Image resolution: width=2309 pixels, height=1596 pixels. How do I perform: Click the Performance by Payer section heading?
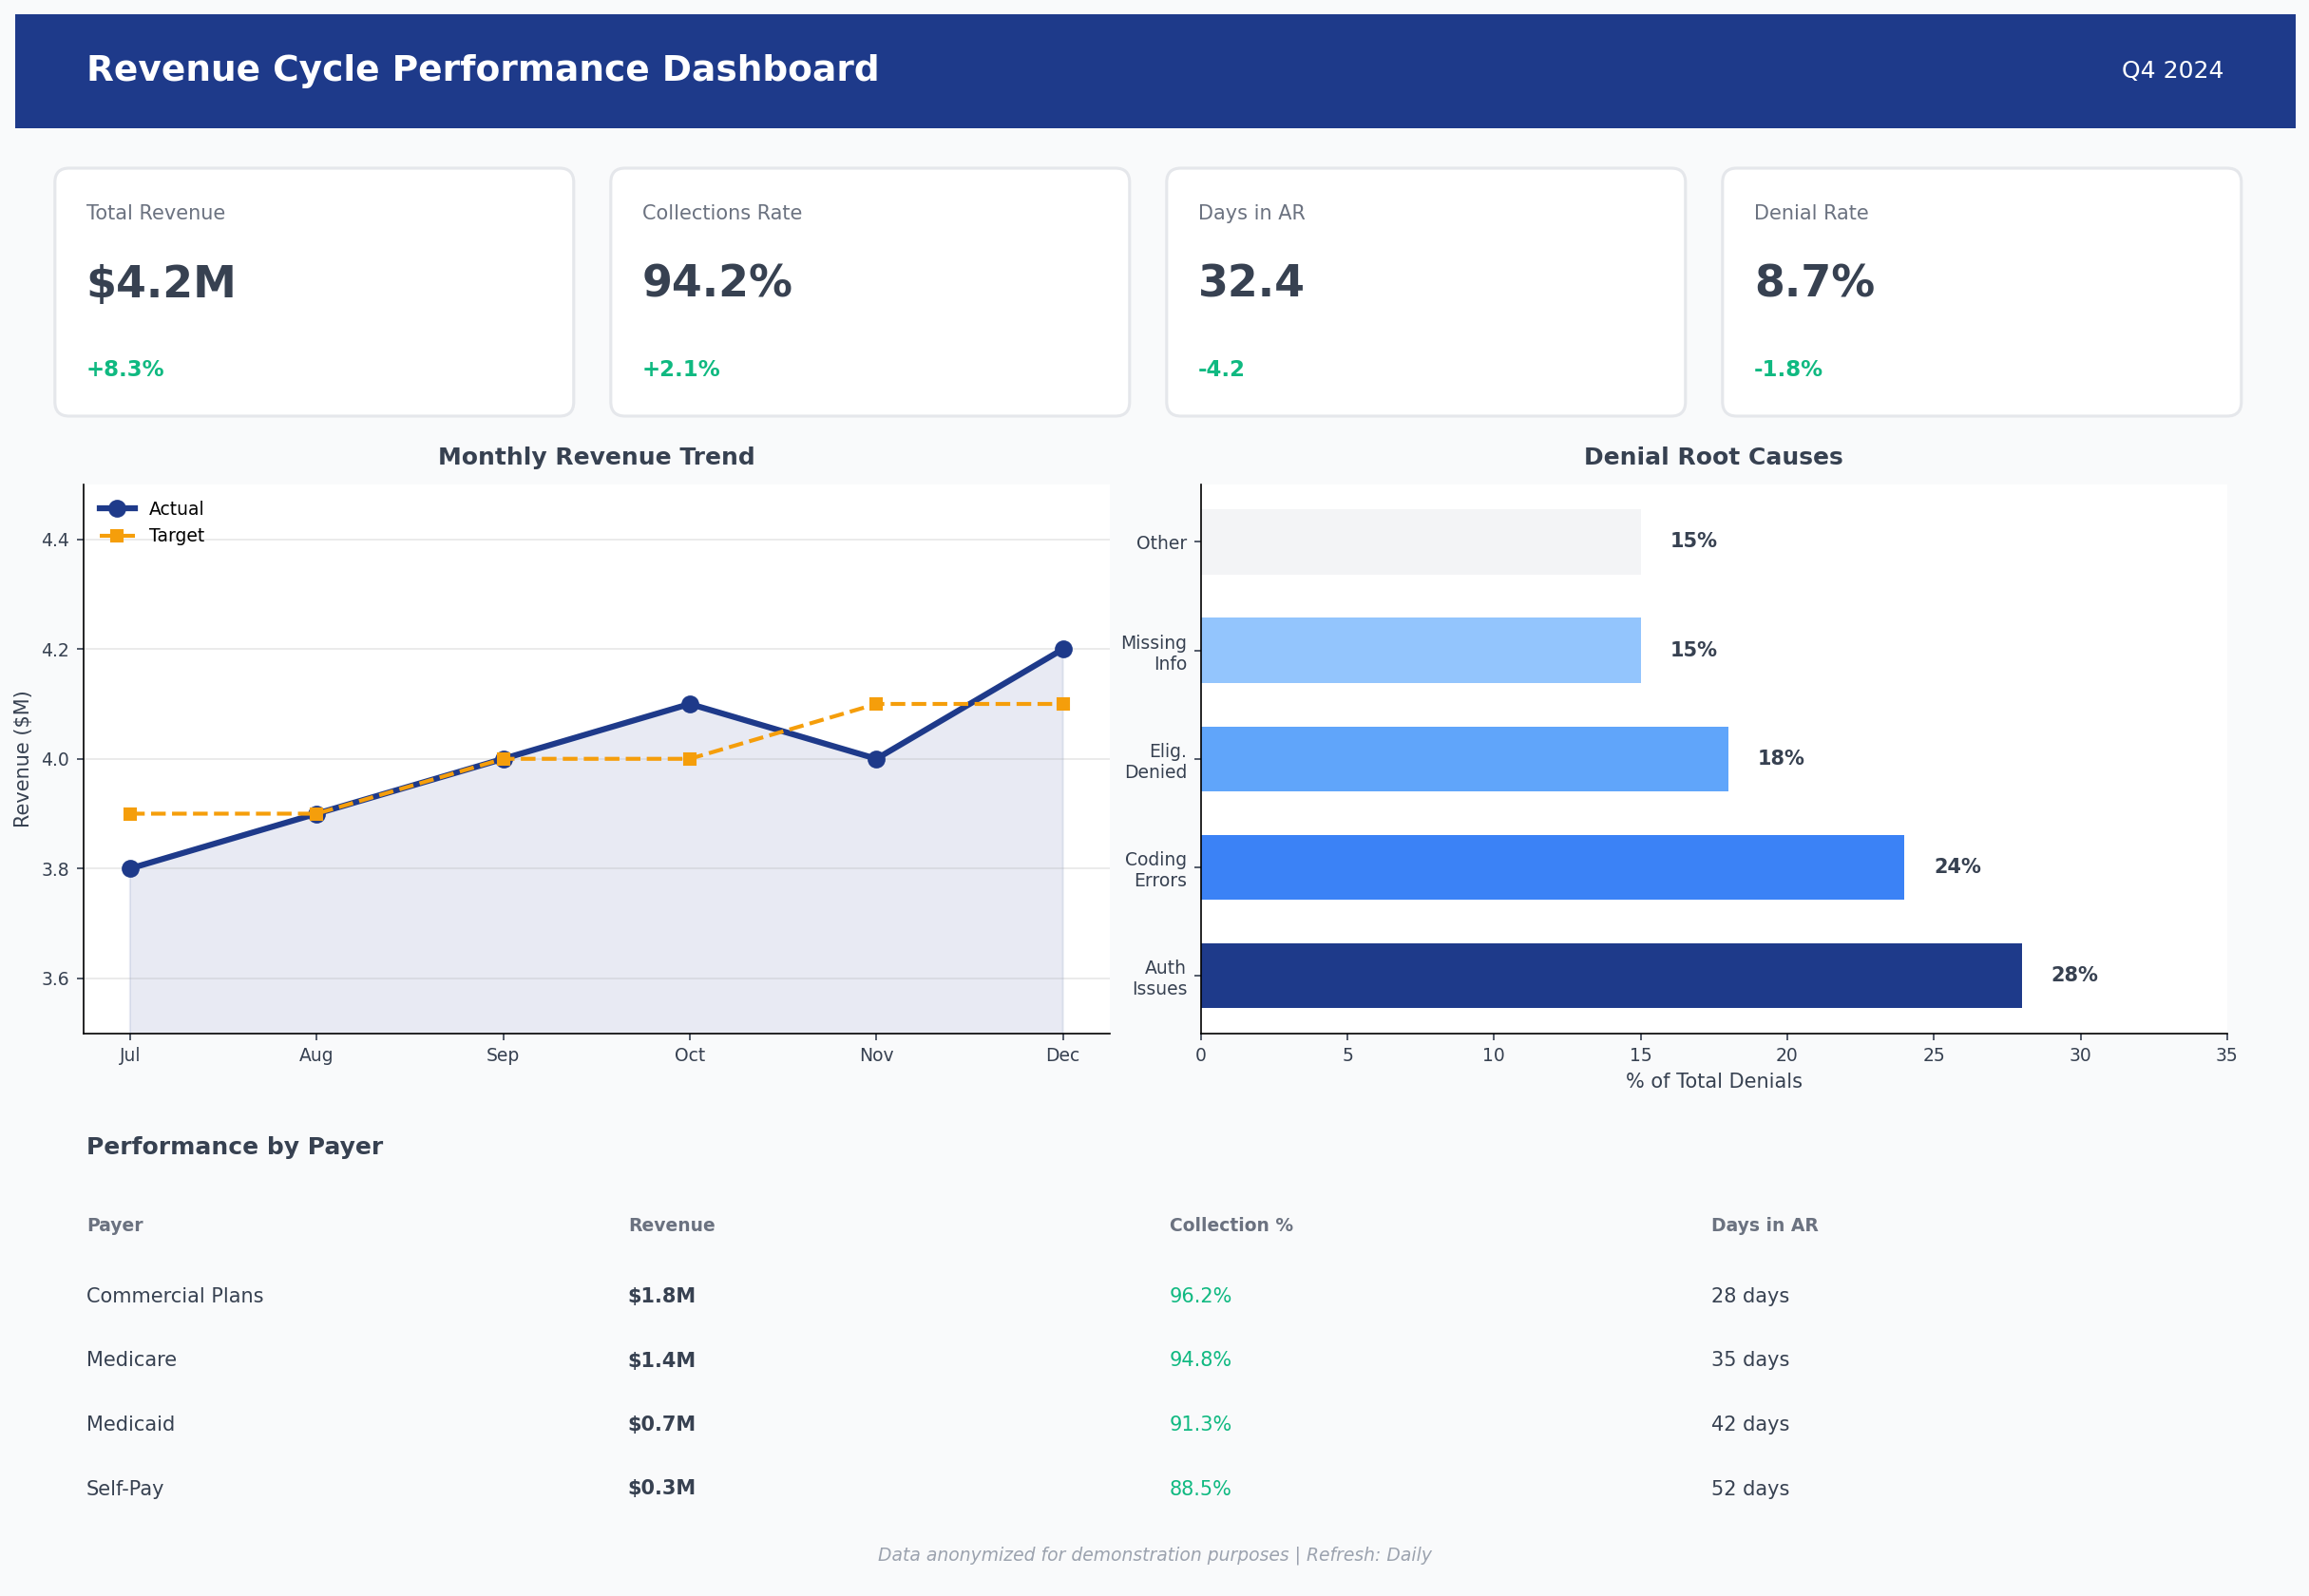[x=234, y=1146]
